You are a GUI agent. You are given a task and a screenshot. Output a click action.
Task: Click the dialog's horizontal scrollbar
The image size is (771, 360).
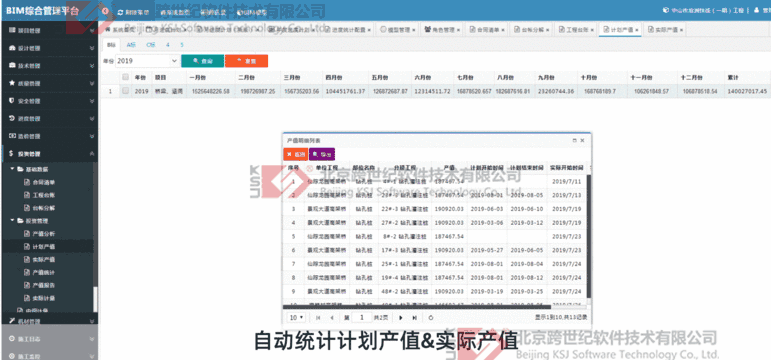pyautogui.click(x=418, y=306)
